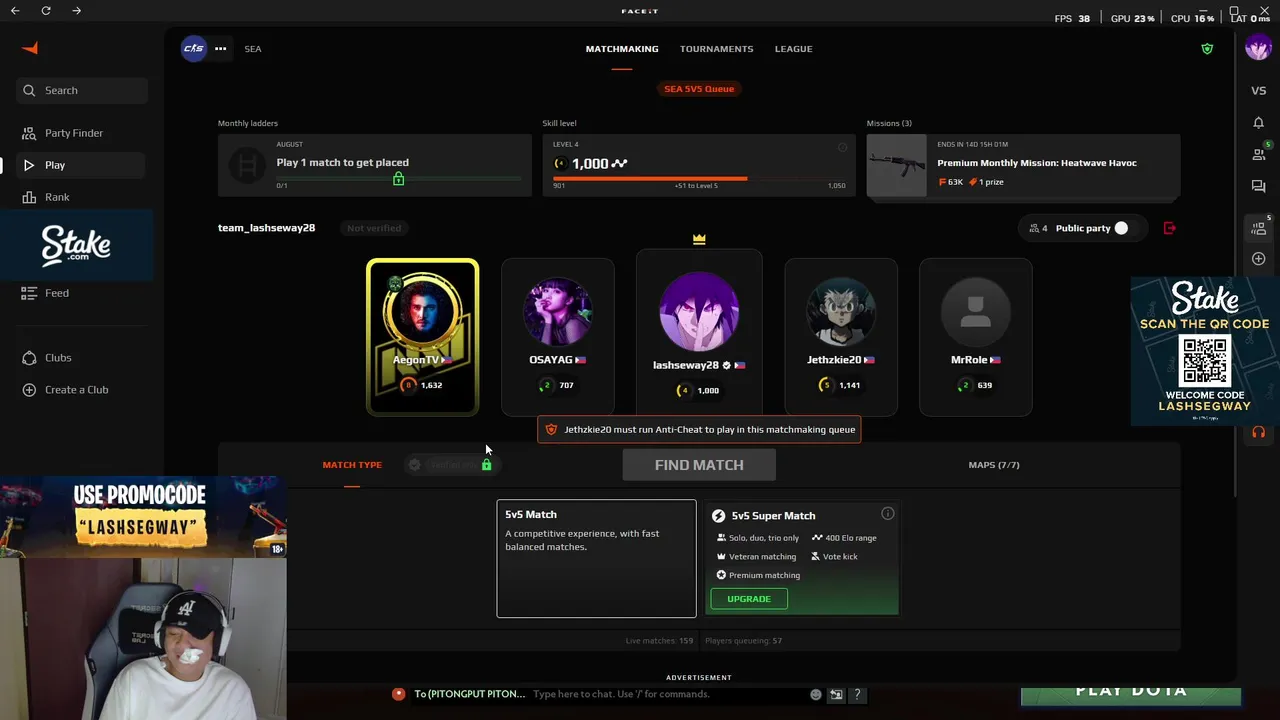Click the red leave party icon
Image resolution: width=1280 pixels, height=720 pixels.
pyautogui.click(x=1170, y=228)
